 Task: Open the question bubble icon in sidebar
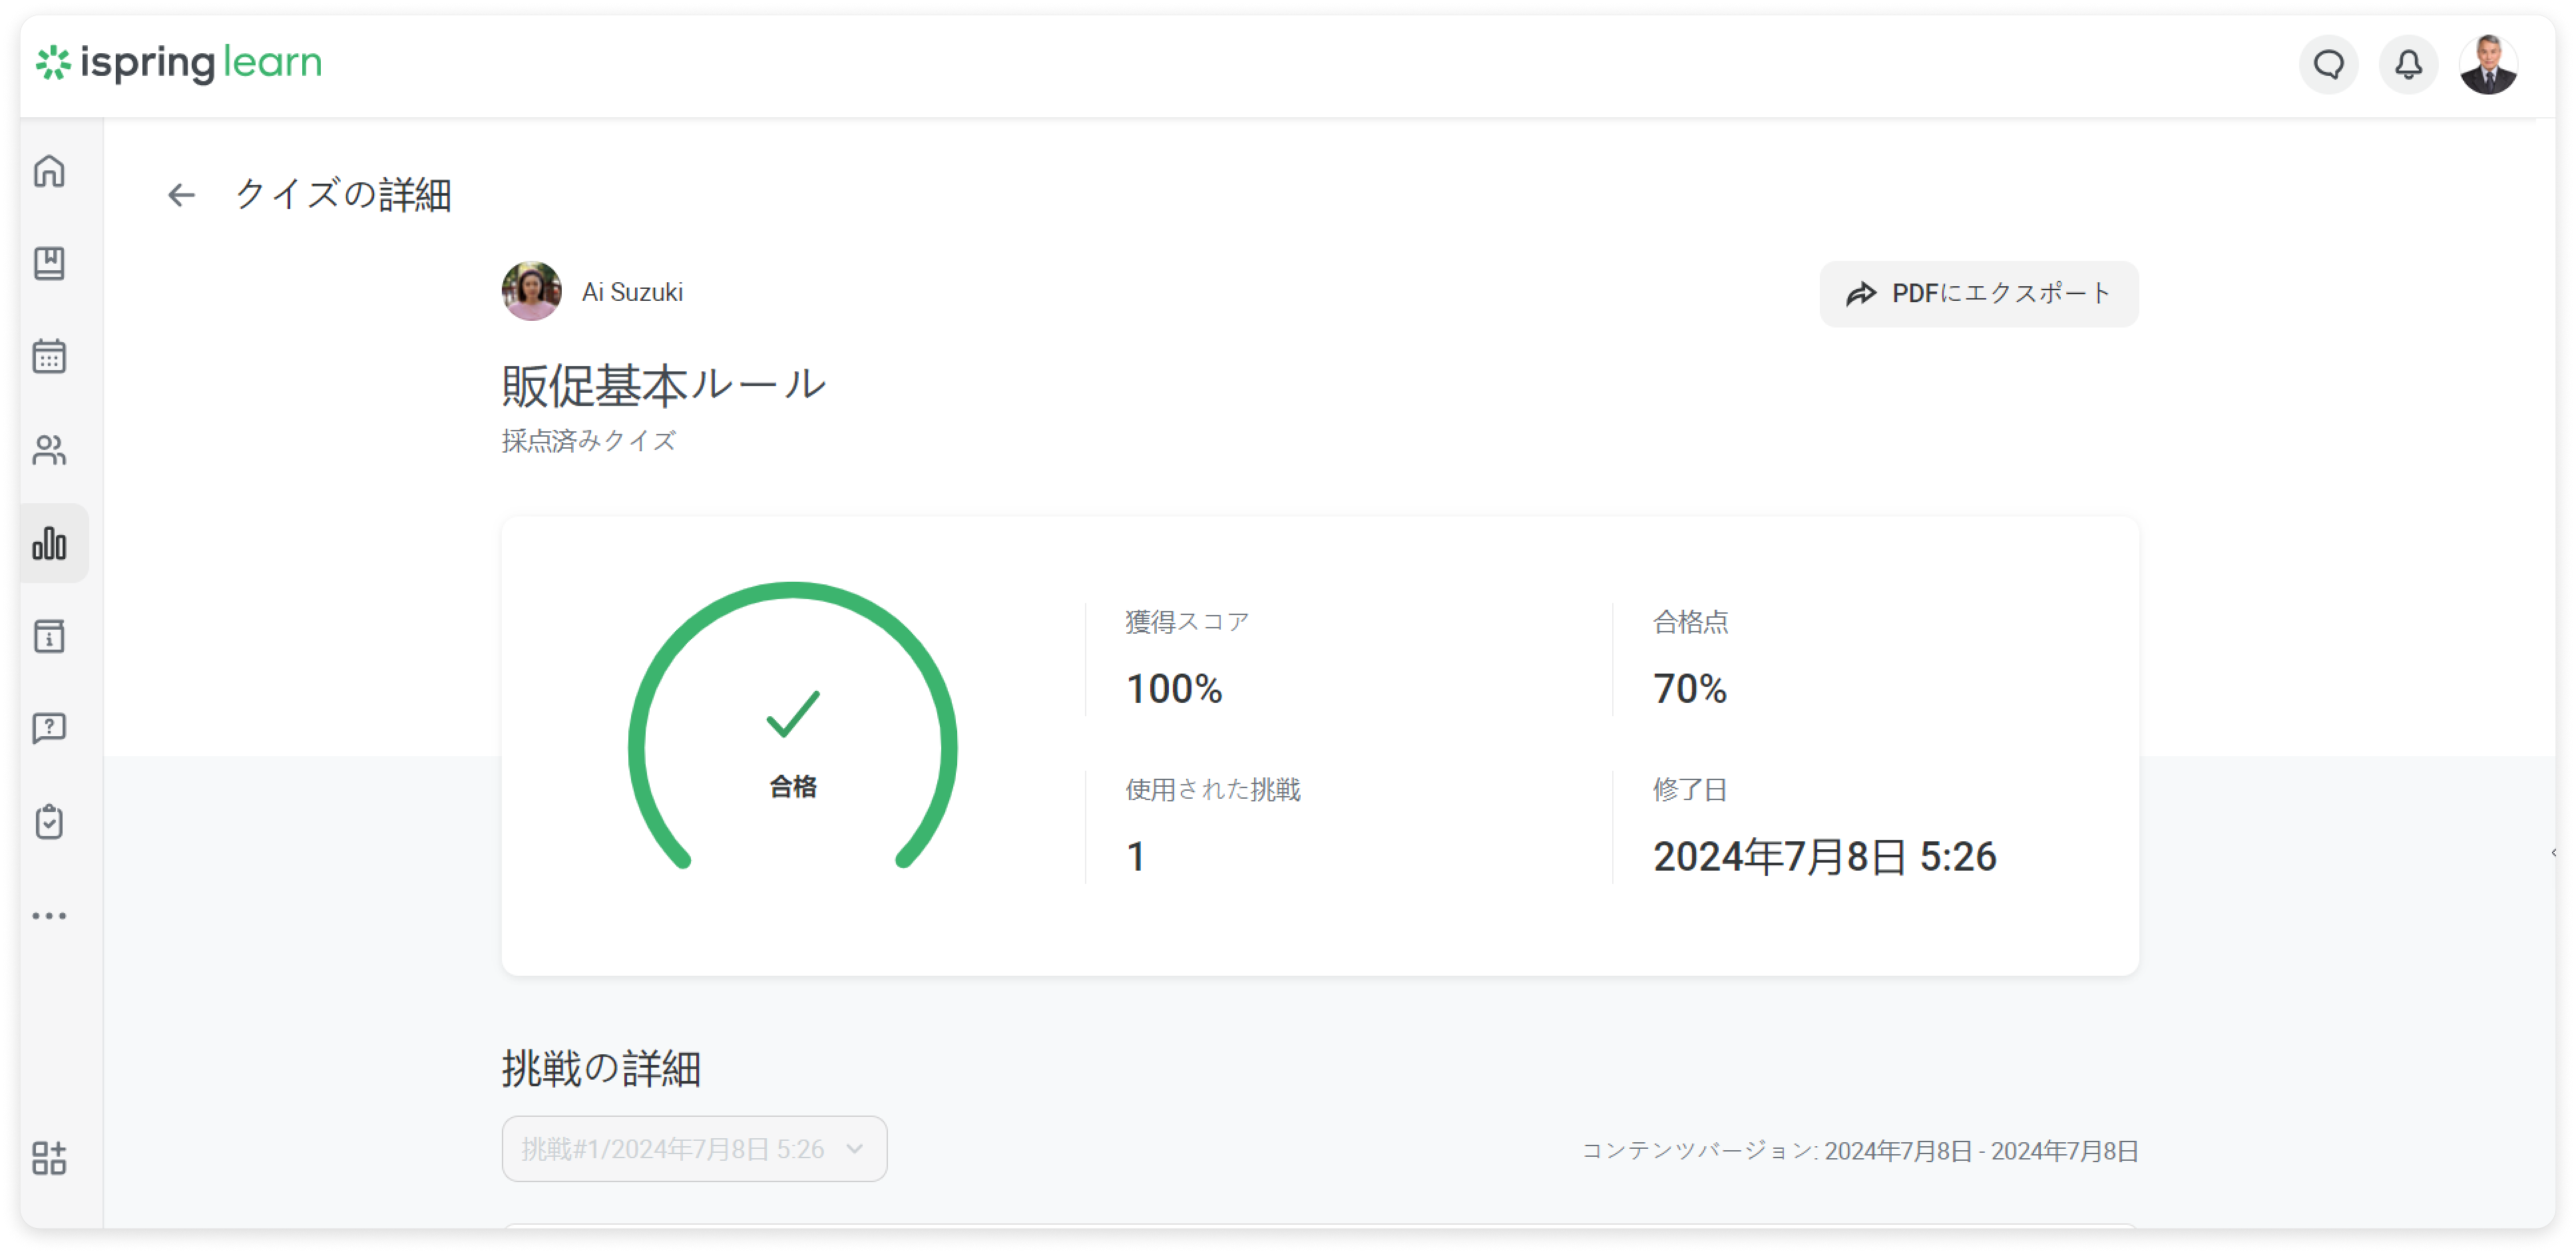[49, 729]
